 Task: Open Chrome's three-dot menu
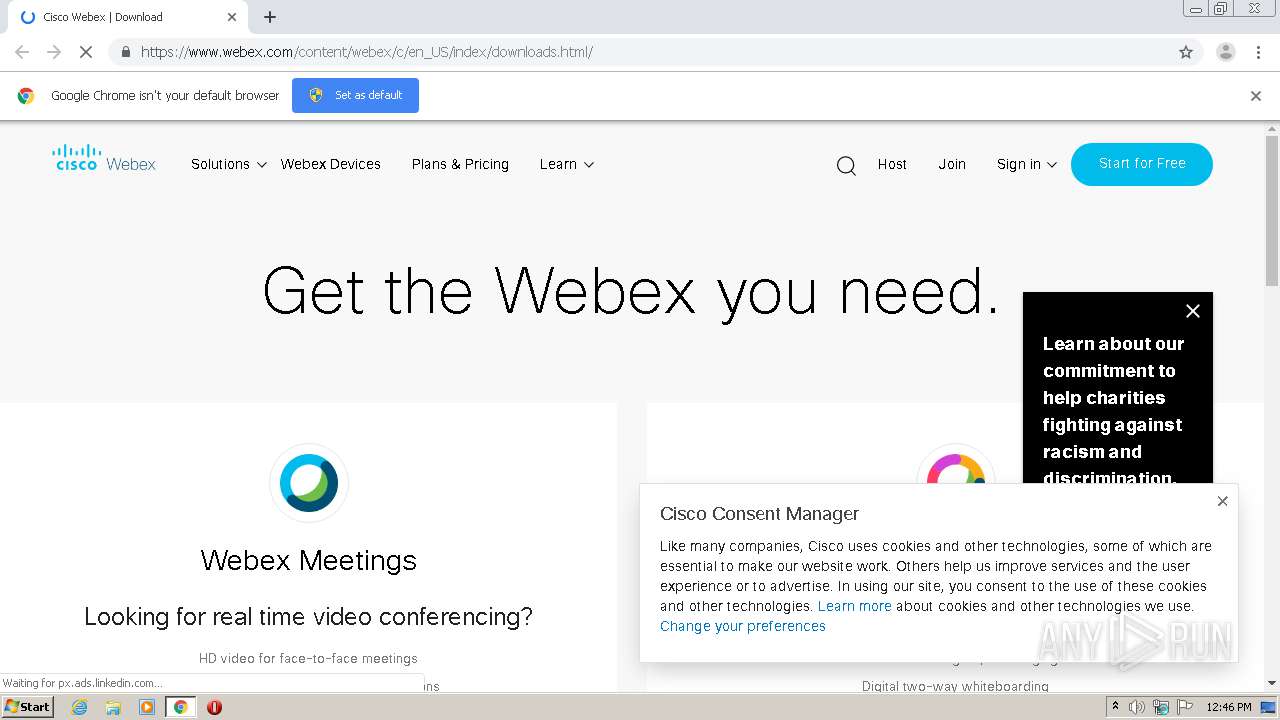click(x=1258, y=52)
